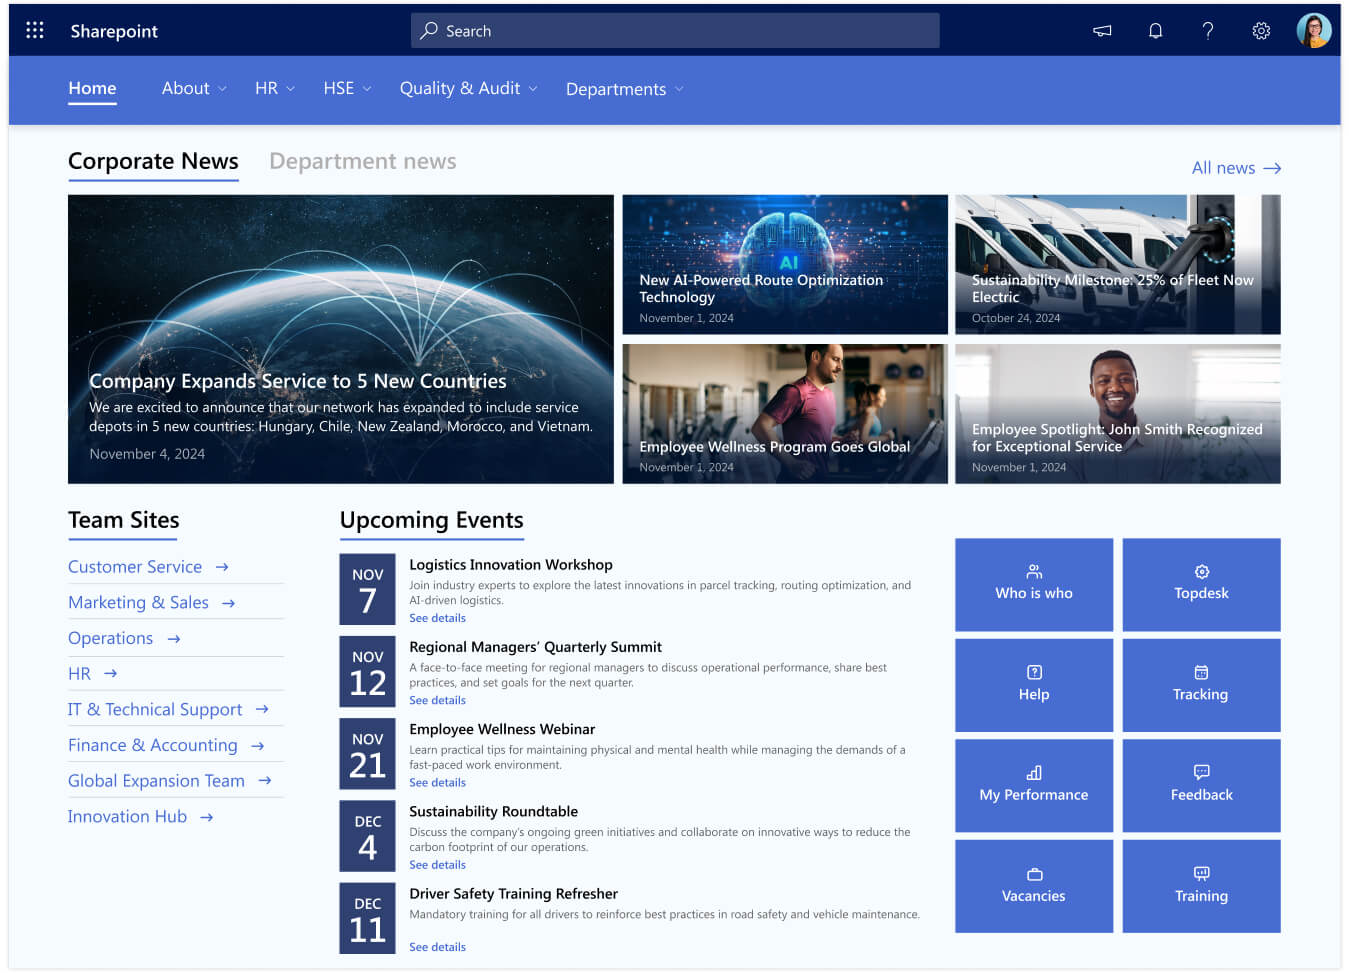Click your profile avatar picture

pyautogui.click(x=1314, y=30)
